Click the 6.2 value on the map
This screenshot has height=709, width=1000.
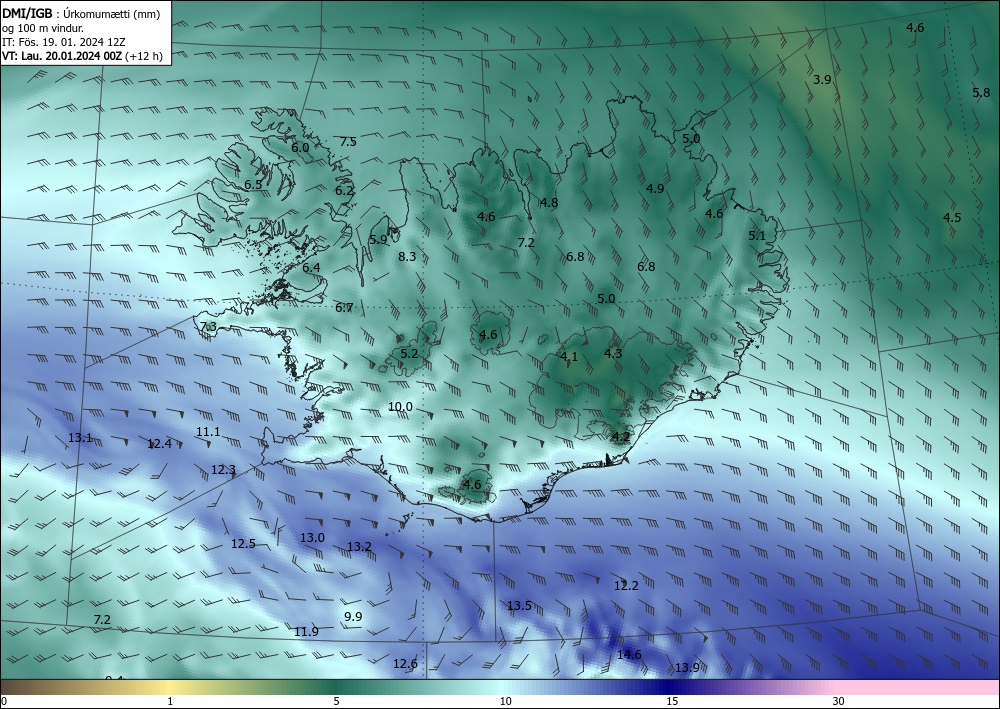pyautogui.click(x=344, y=190)
